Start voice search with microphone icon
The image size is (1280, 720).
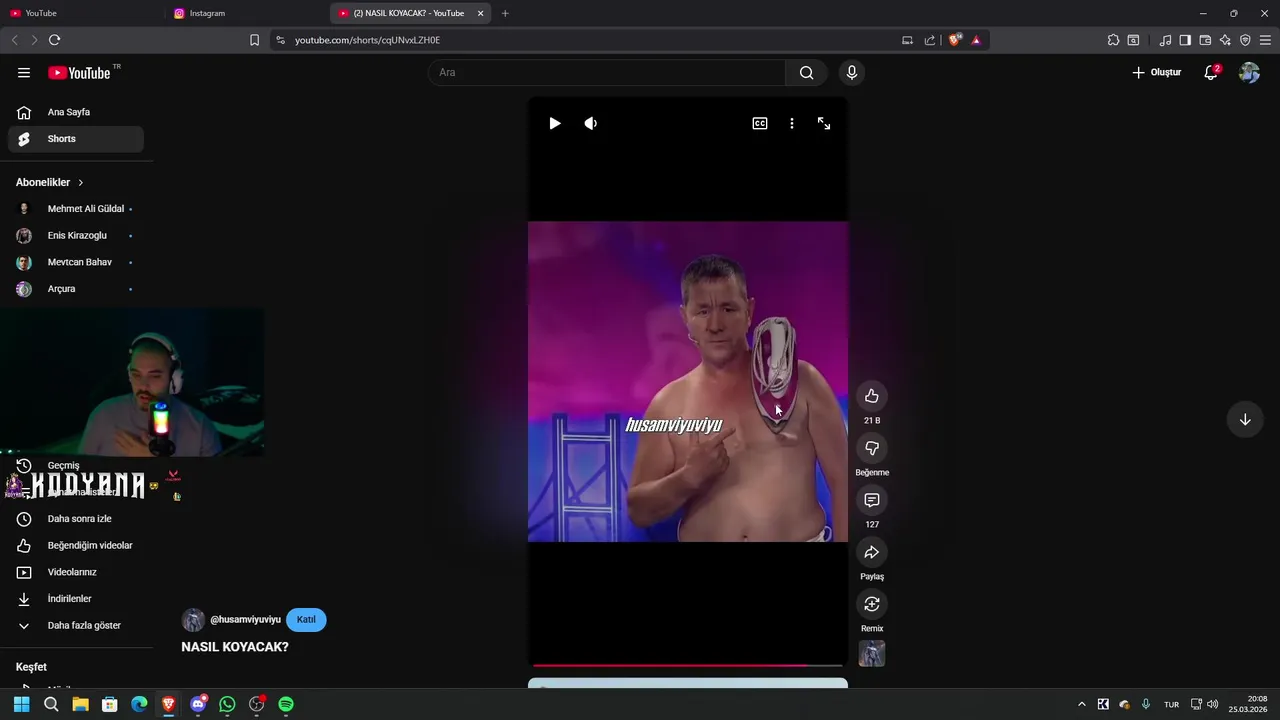(x=852, y=72)
